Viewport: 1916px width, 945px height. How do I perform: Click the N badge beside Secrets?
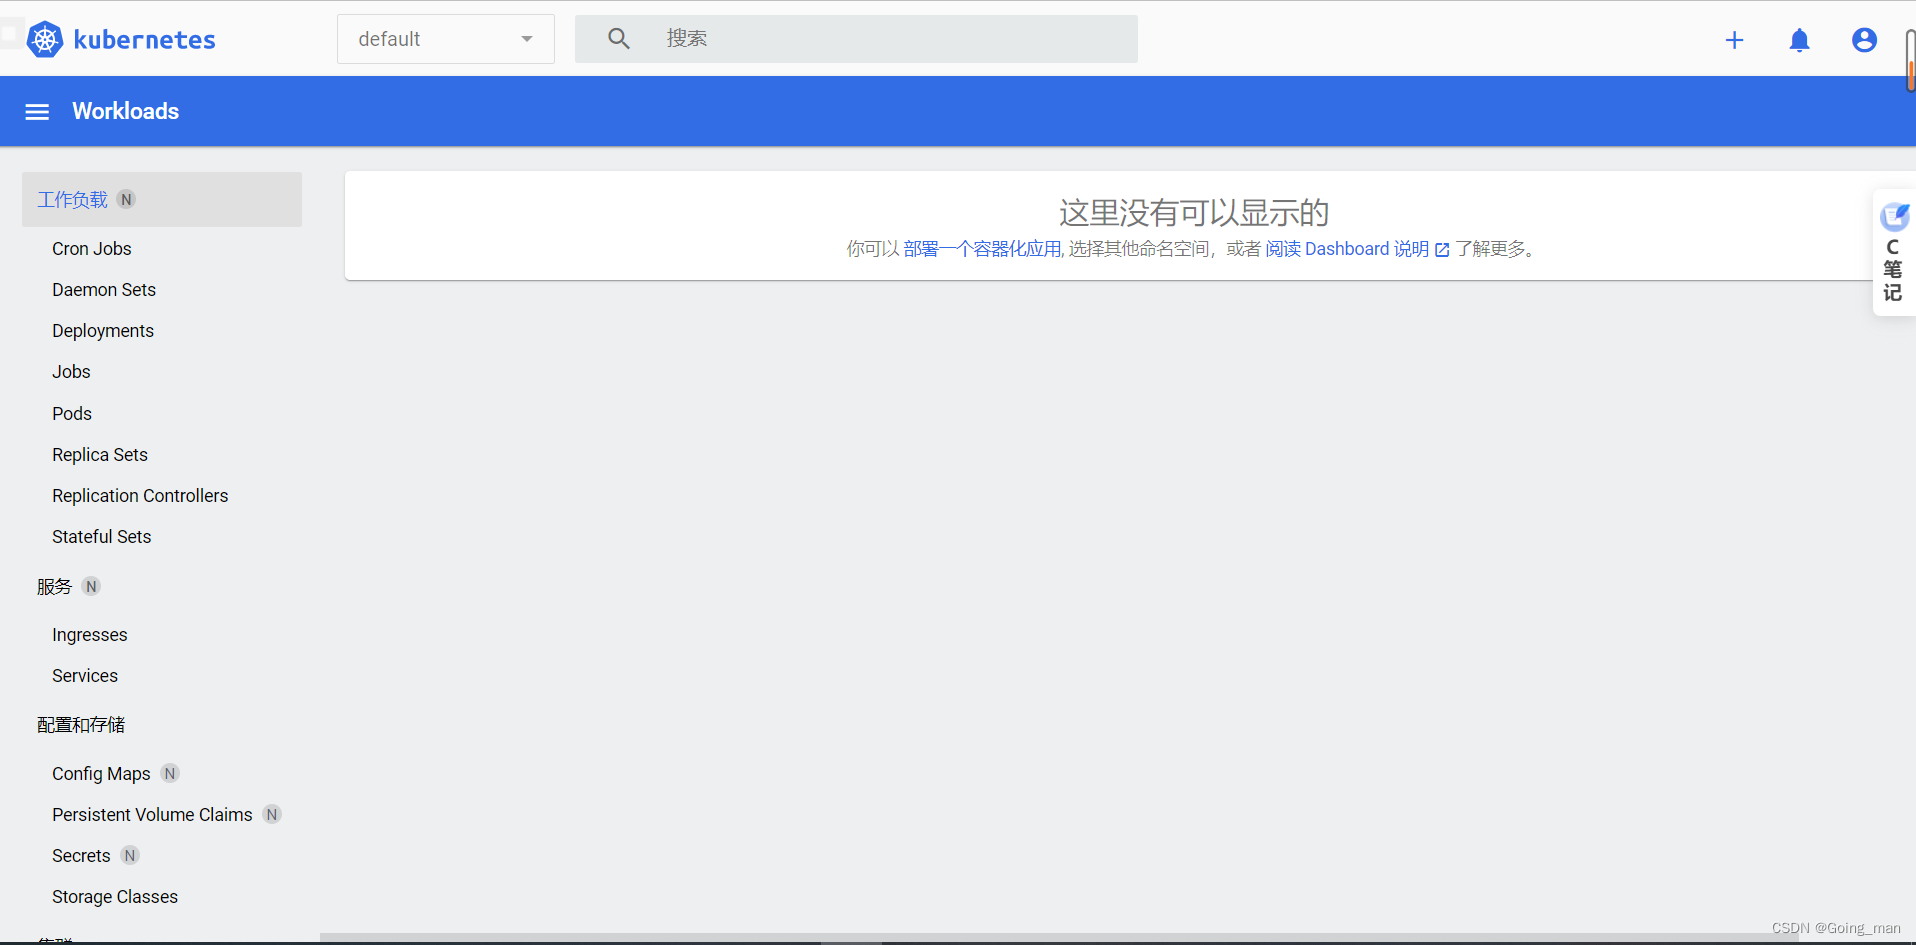pos(130,856)
